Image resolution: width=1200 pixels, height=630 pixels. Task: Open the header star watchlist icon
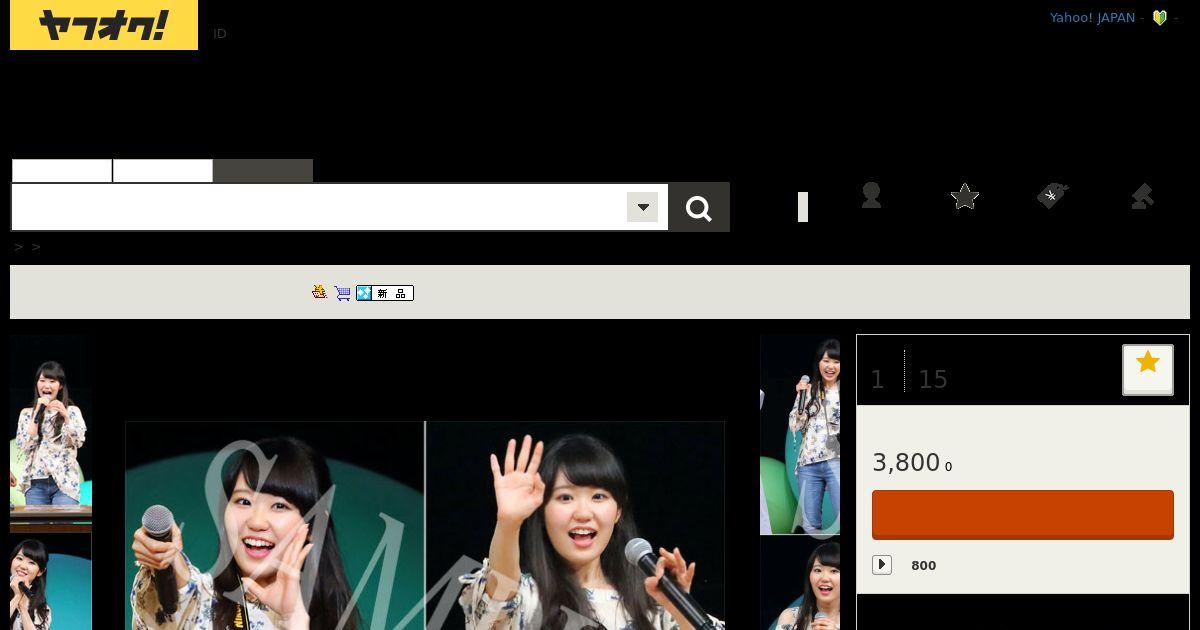965,196
